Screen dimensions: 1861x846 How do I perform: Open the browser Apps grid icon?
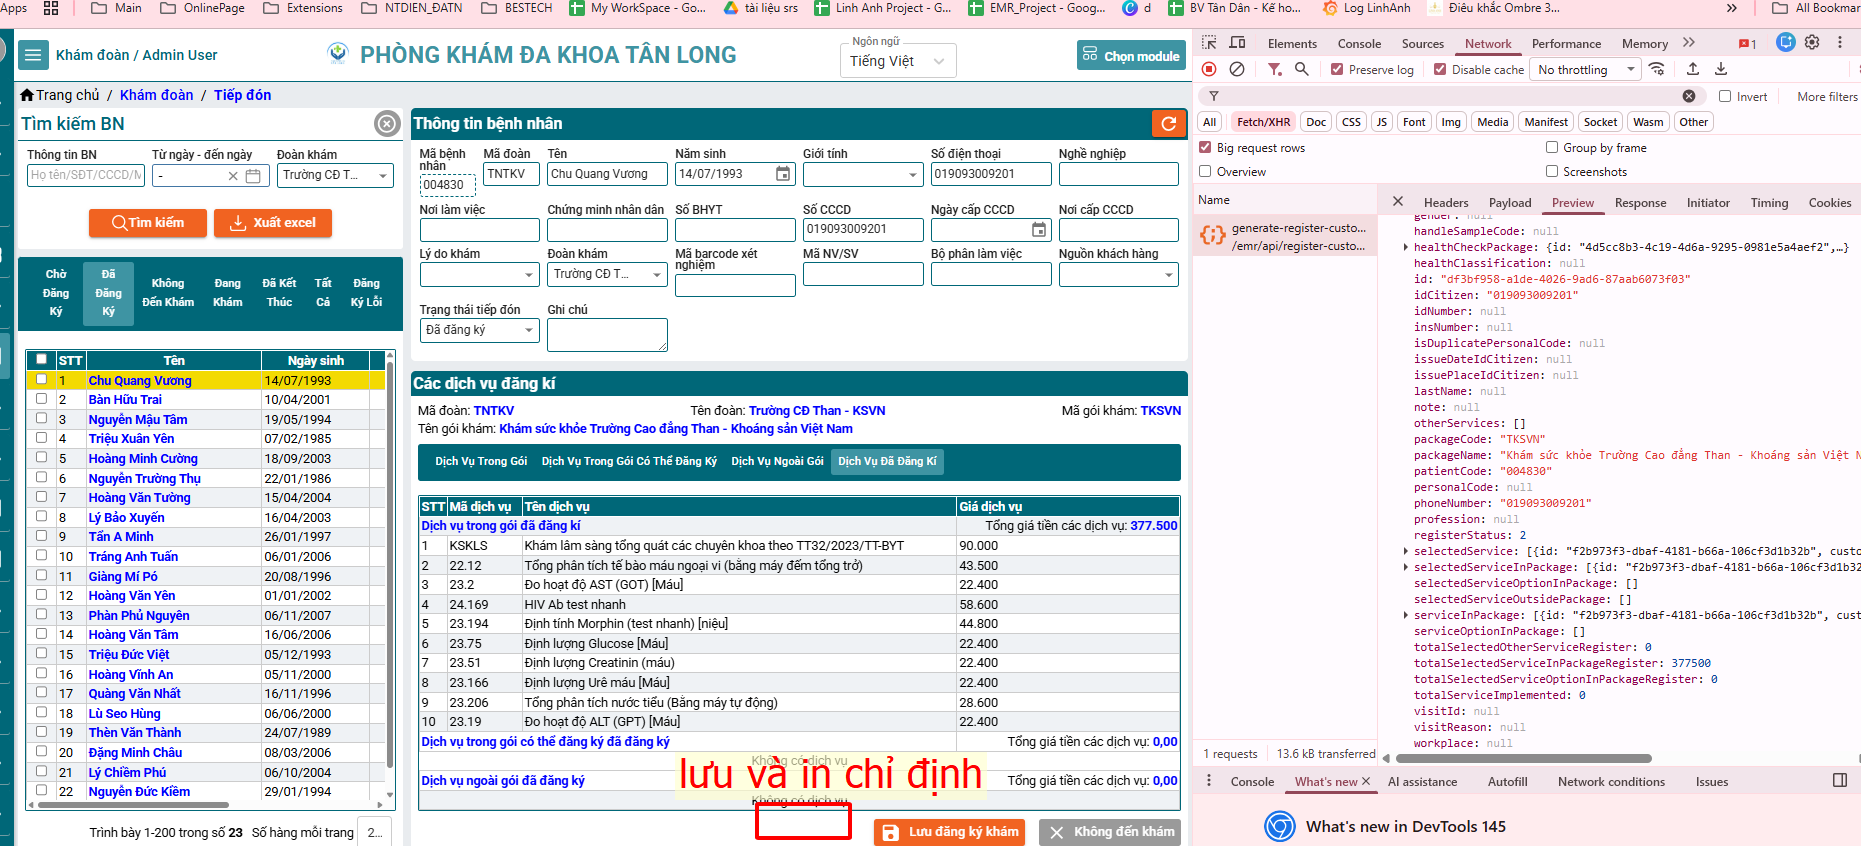tap(51, 8)
